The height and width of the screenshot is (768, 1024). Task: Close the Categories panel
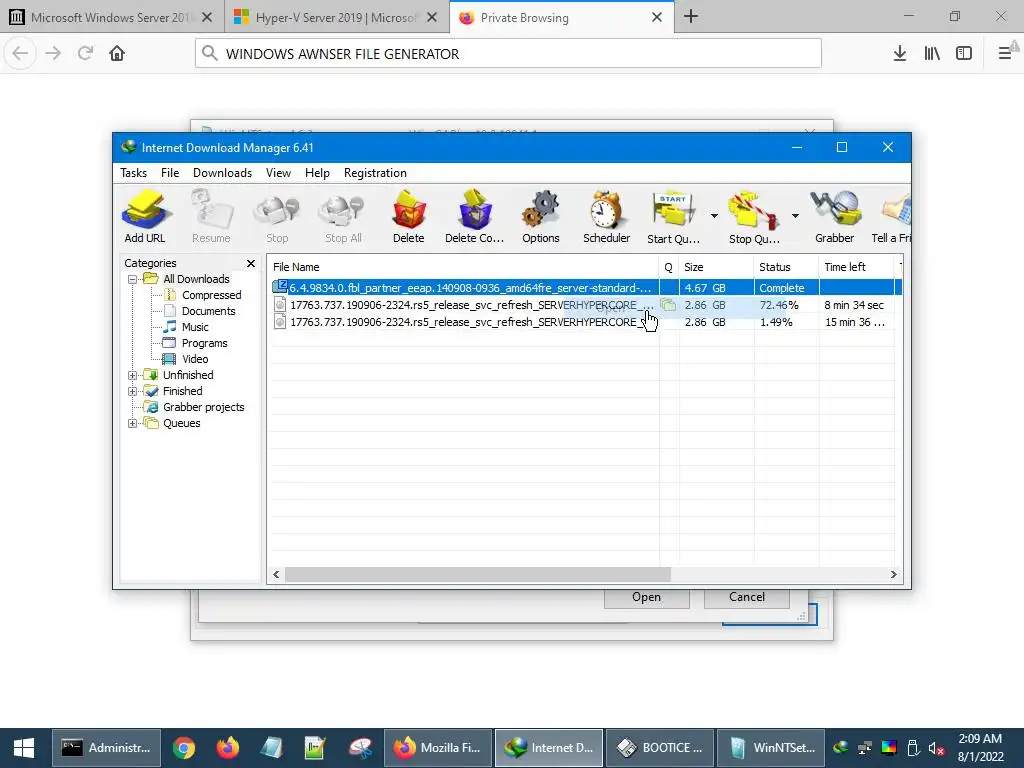click(251, 263)
